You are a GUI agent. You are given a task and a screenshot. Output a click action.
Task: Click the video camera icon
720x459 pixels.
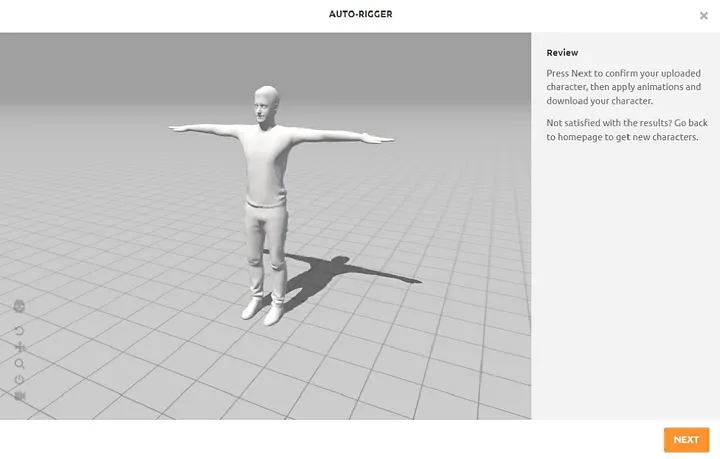(19, 396)
